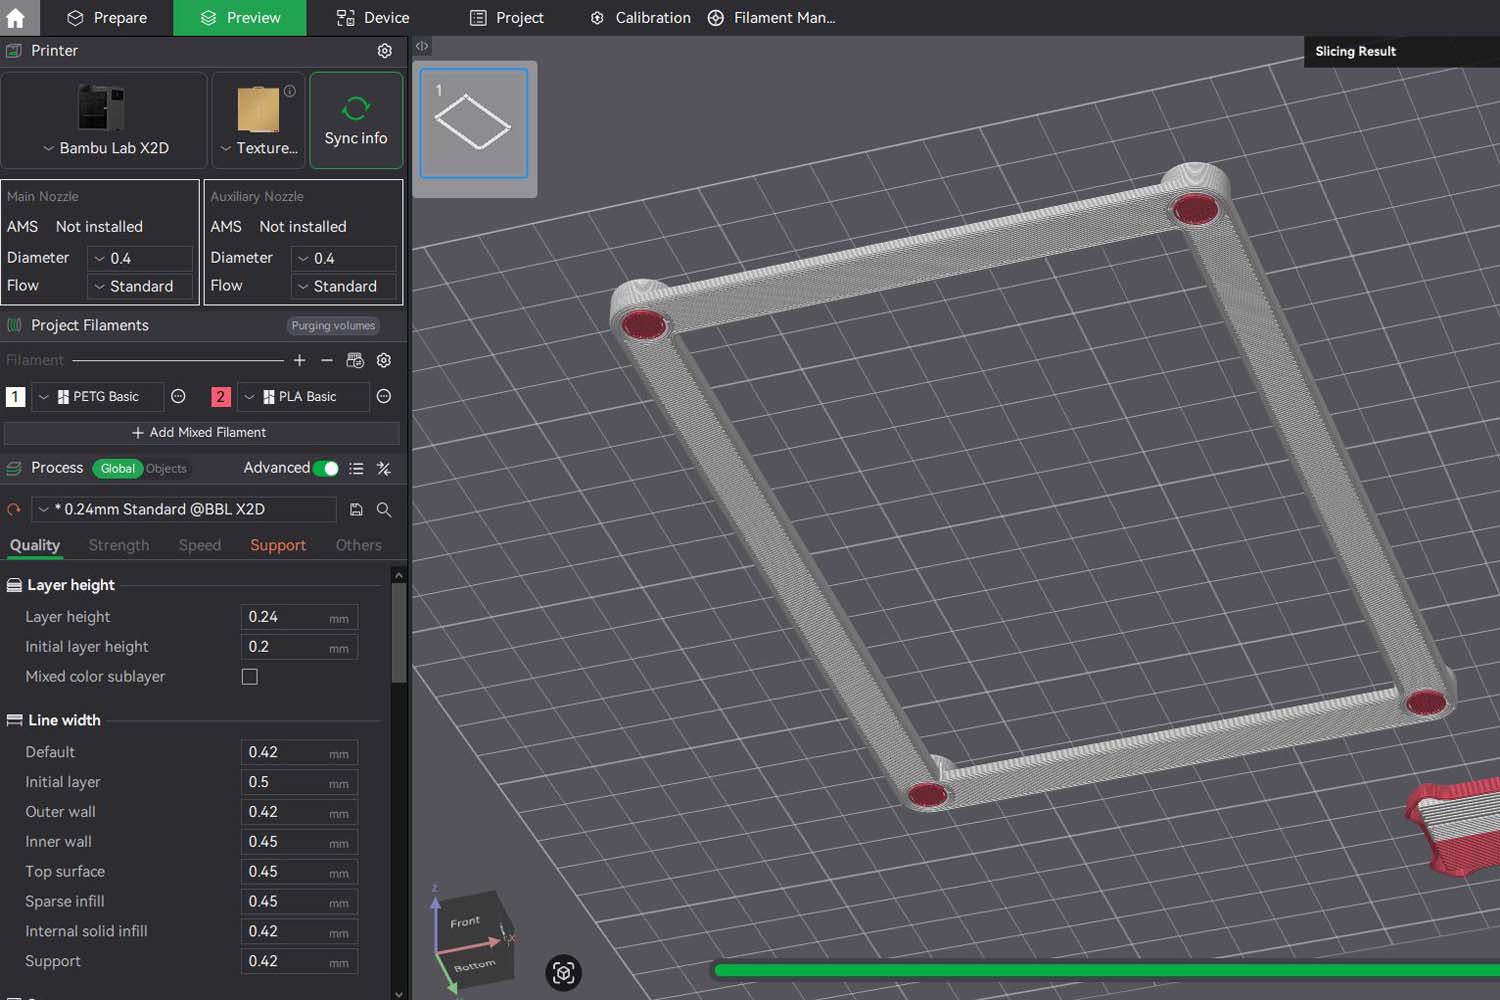Add a new filament with plus icon

click(299, 360)
